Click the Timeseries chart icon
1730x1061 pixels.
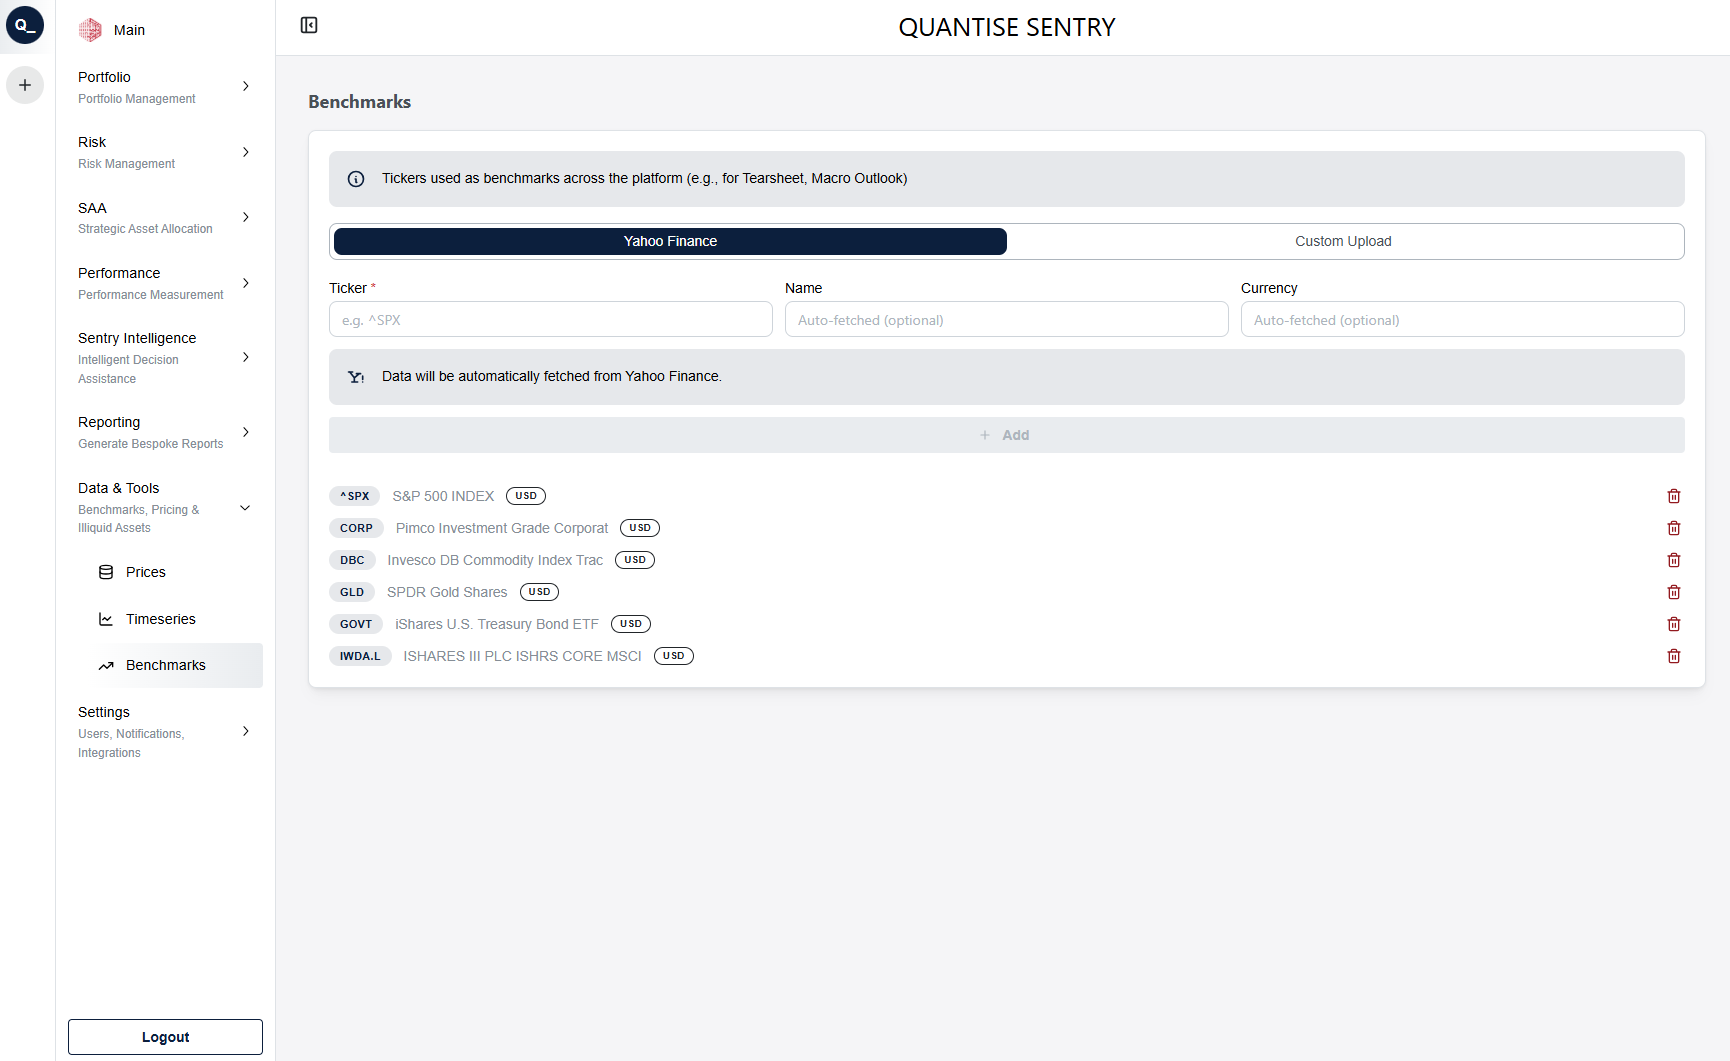107,618
